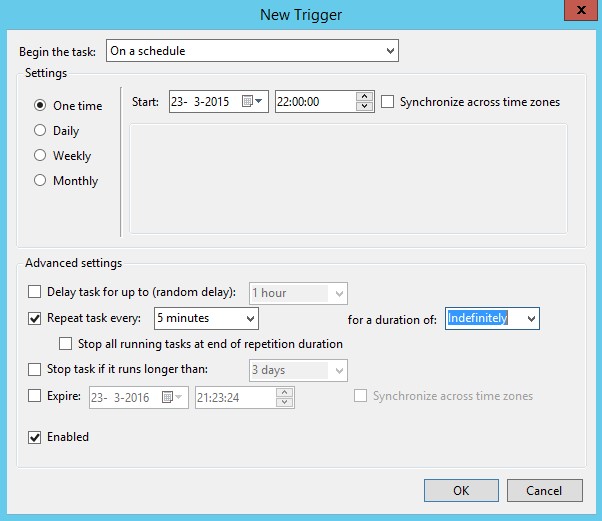Close the New Trigger dialog window

577,11
